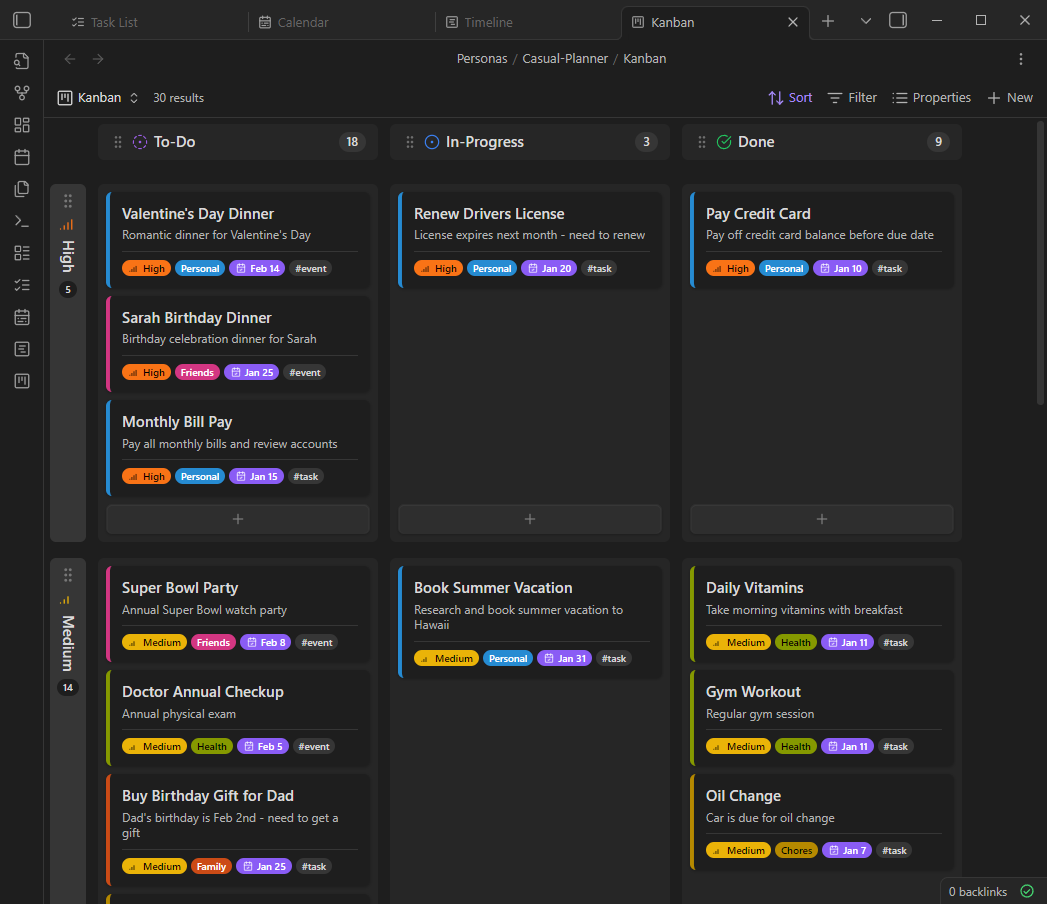This screenshot has height=904, width=1047.
Task: Open the Properties panel control
Action: (x=931, y=97)
